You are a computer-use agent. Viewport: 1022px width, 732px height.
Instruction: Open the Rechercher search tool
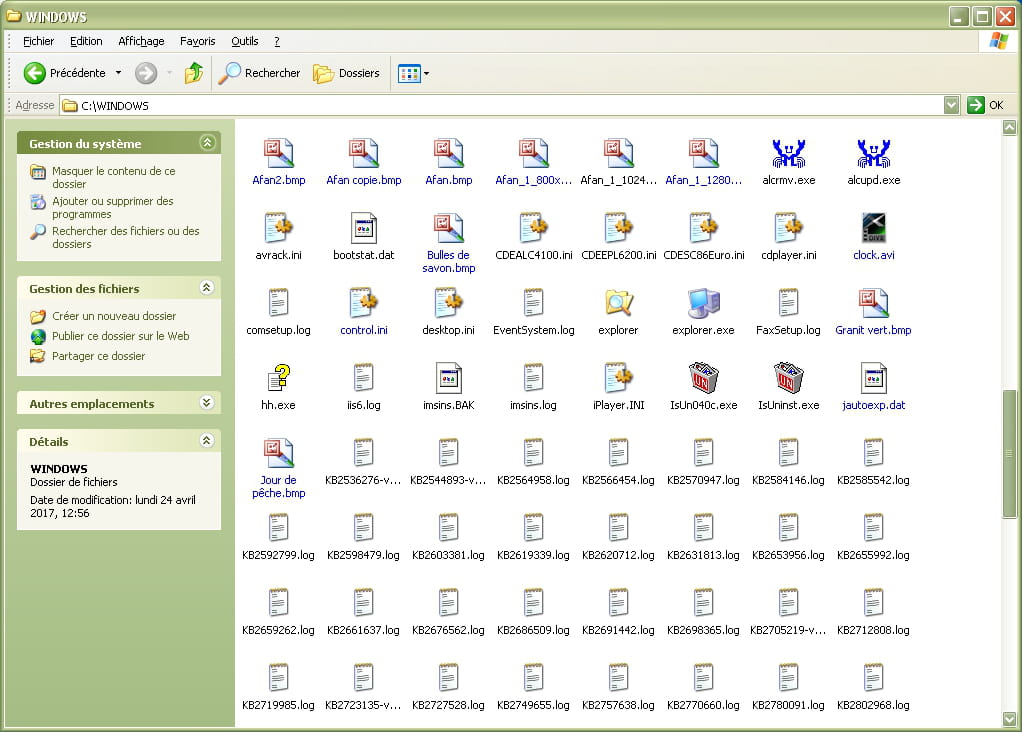(x=259, y=73)
